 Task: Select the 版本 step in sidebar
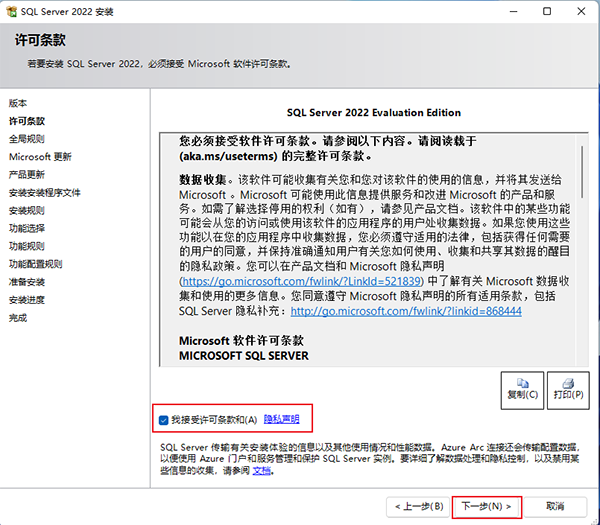[18, 103]
